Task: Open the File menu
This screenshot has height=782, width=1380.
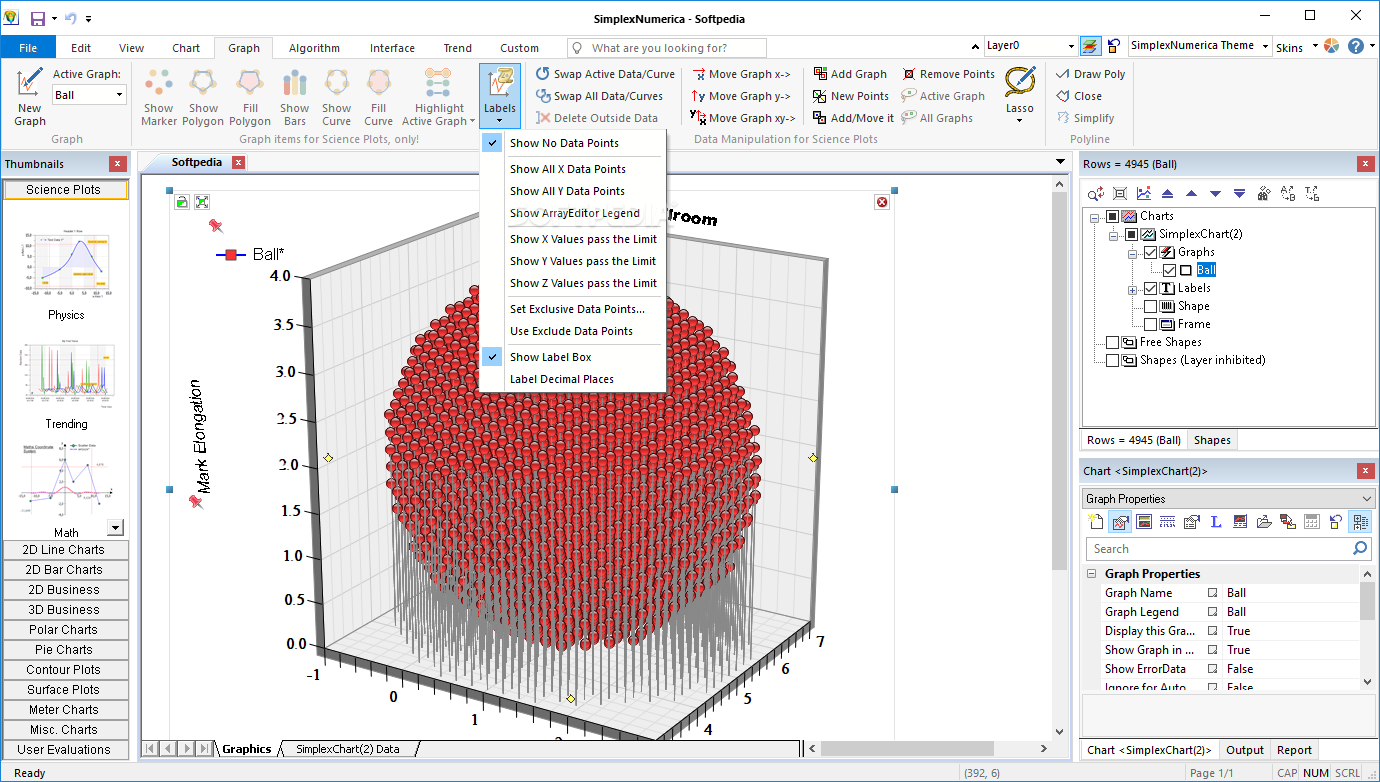Action: 28,48
